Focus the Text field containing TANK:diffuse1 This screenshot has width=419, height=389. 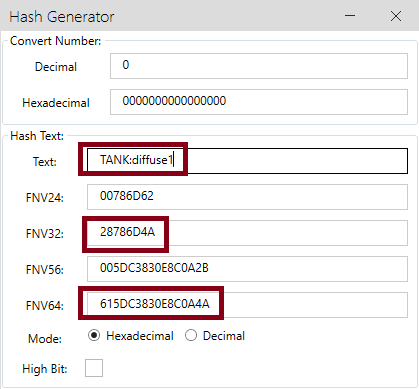coord(247,161)
